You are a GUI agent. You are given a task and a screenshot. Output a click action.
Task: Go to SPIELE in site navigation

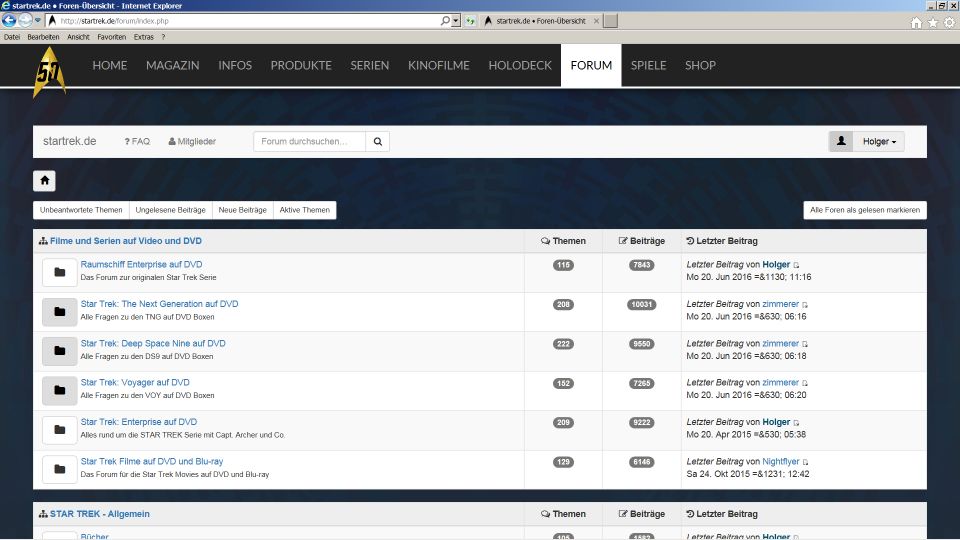tap(648, 66)
